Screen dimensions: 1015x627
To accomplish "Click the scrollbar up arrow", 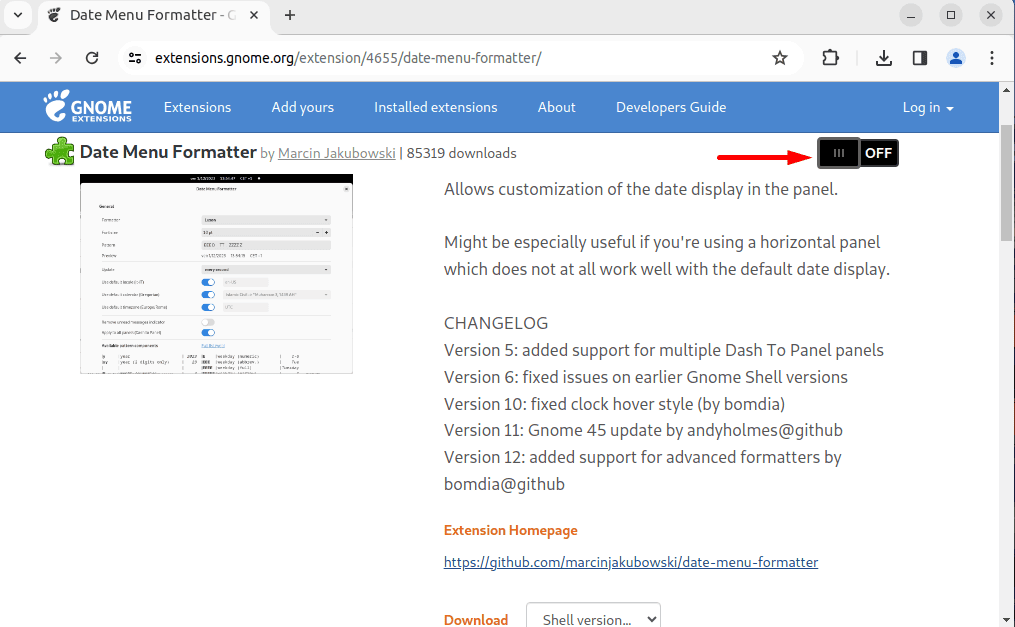I will pyautogui.click(x=1007, y=90).
